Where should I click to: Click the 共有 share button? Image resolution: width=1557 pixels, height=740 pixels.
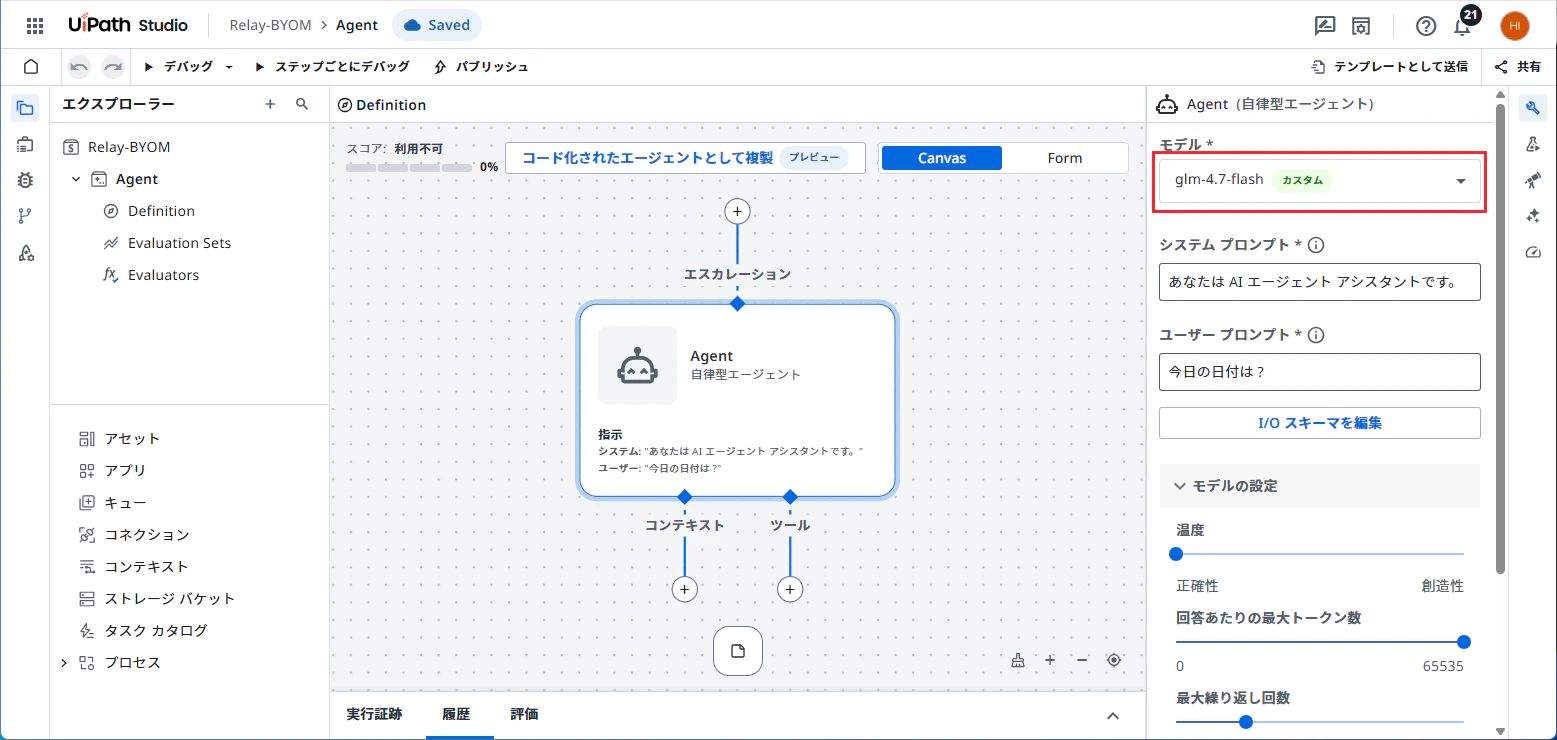point(1517,67)
